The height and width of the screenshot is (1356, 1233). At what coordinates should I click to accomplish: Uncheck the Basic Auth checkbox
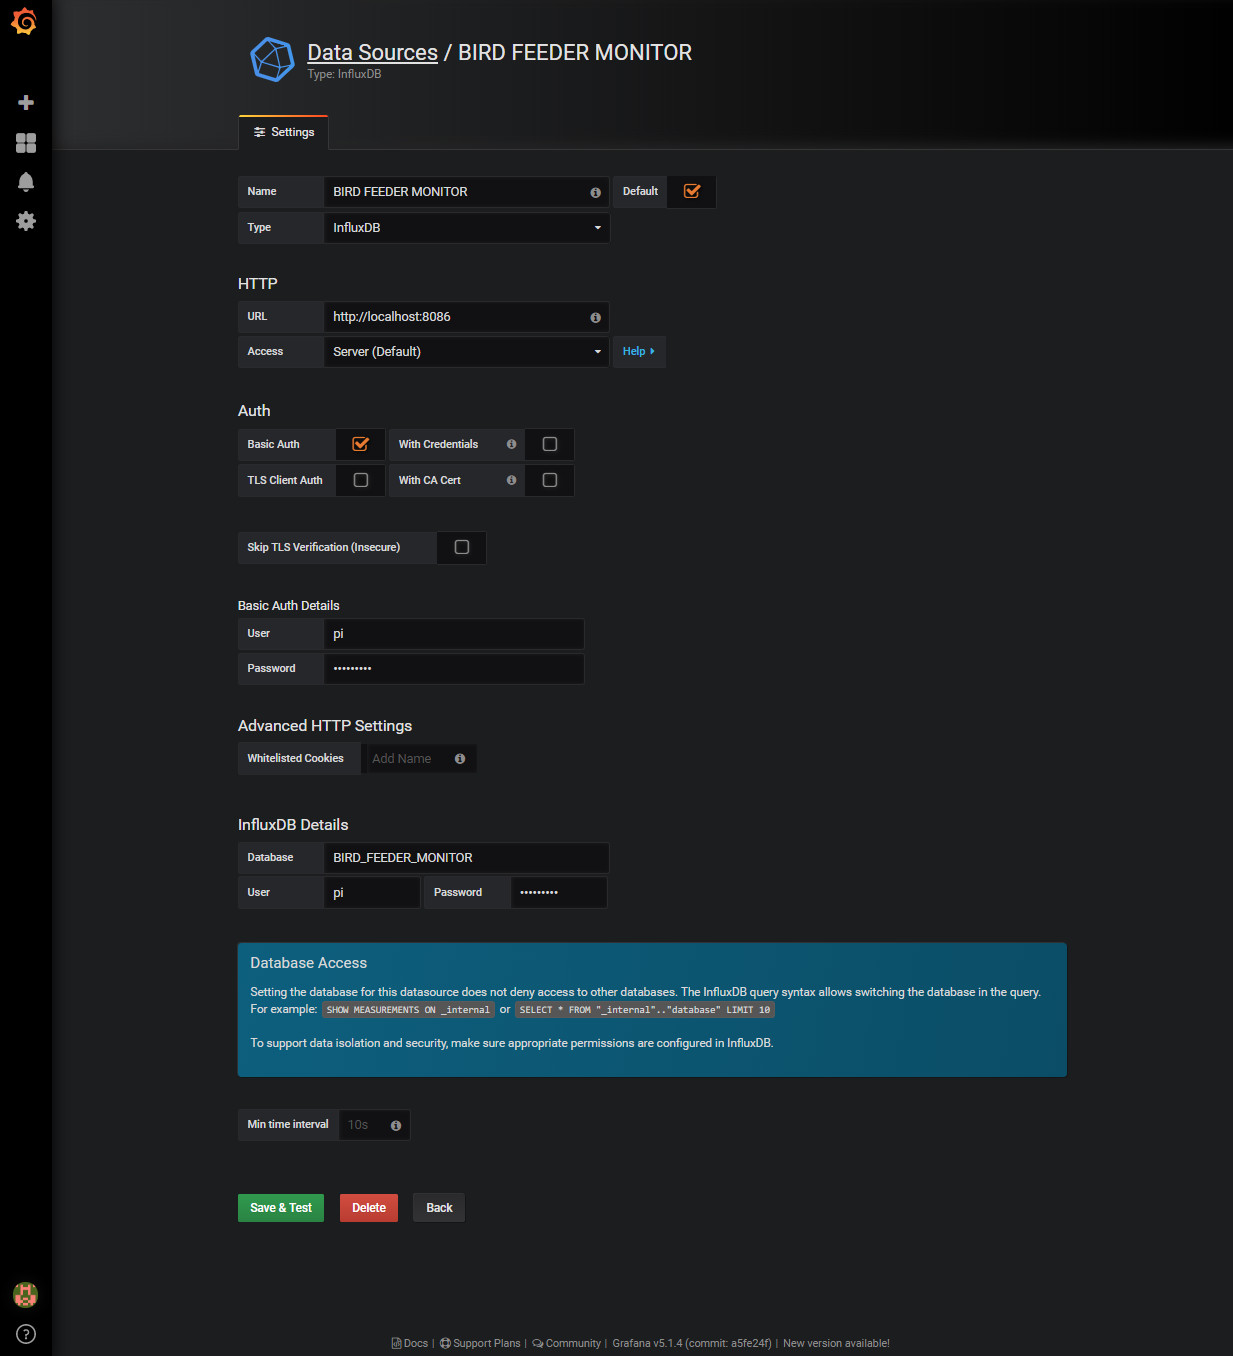pyautogui.click(x=361, y=444)
